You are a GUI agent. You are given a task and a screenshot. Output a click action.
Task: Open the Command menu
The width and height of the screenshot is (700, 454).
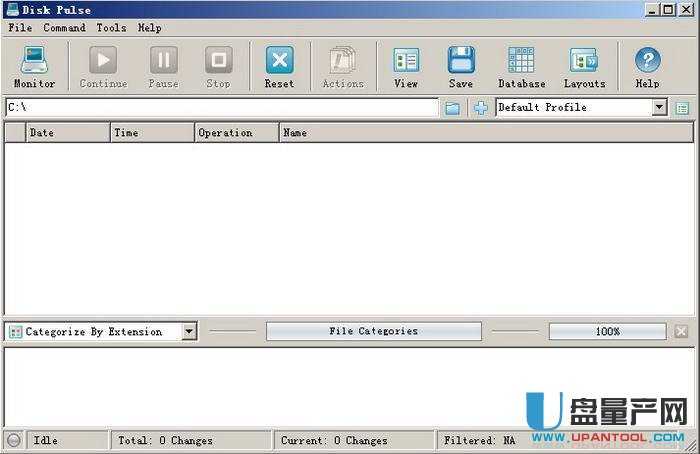(64, 28)
